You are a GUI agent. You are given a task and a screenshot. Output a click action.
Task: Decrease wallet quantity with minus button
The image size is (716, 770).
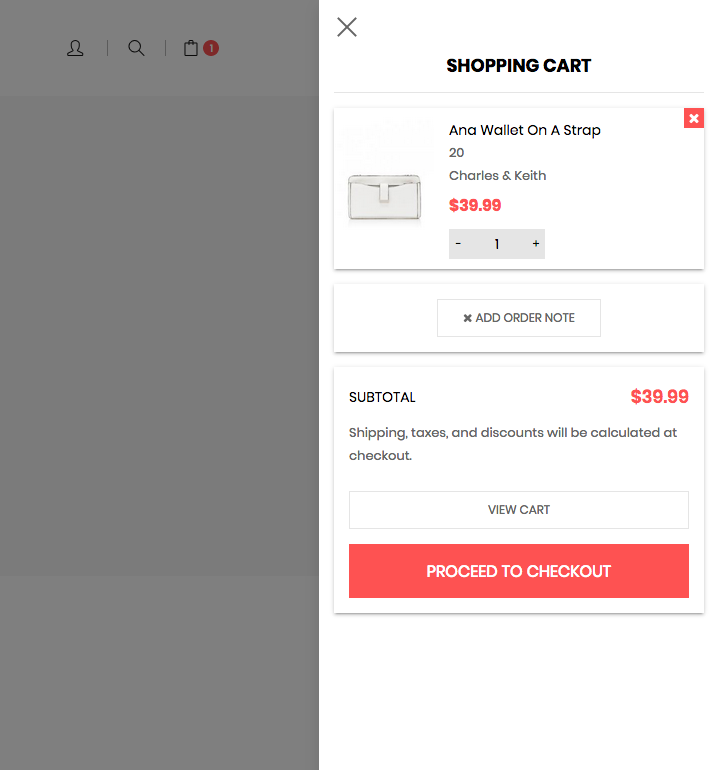click(458, 244)
